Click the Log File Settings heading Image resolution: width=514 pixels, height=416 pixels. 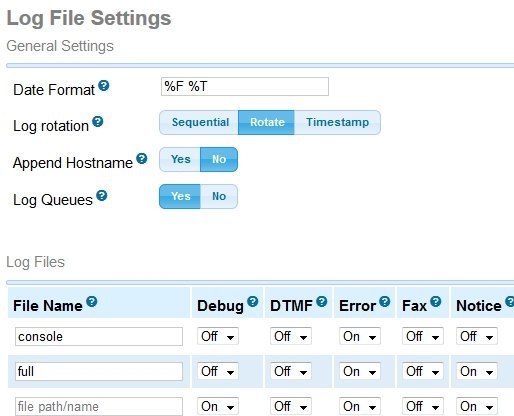point(89,18)
